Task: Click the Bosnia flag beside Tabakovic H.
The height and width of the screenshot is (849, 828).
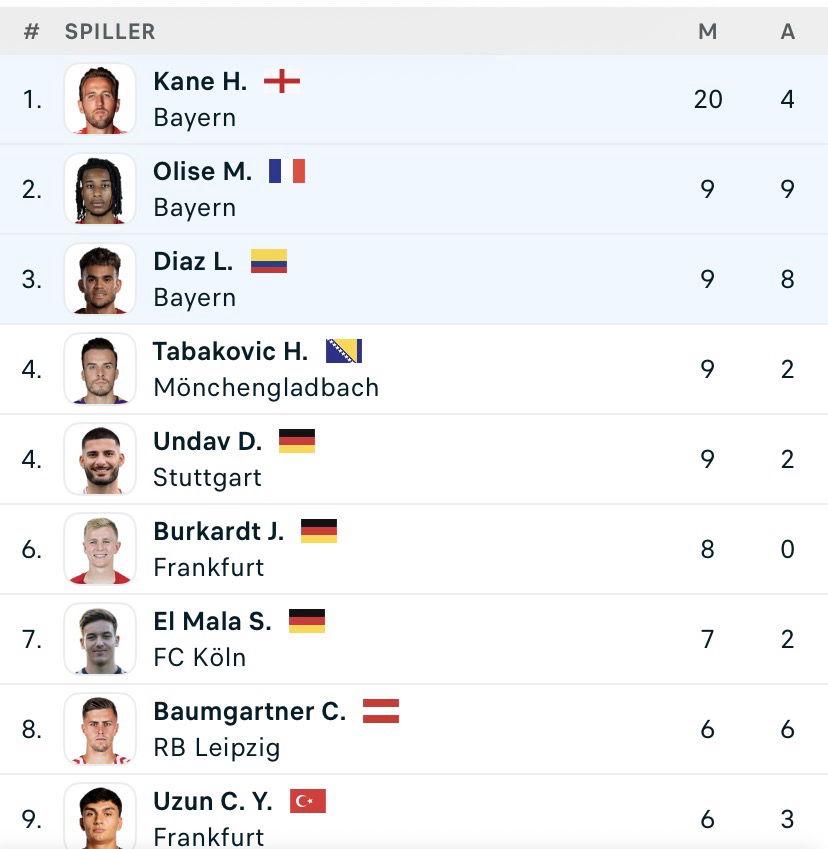Action: pyautogui.click(x=344, y=351)
